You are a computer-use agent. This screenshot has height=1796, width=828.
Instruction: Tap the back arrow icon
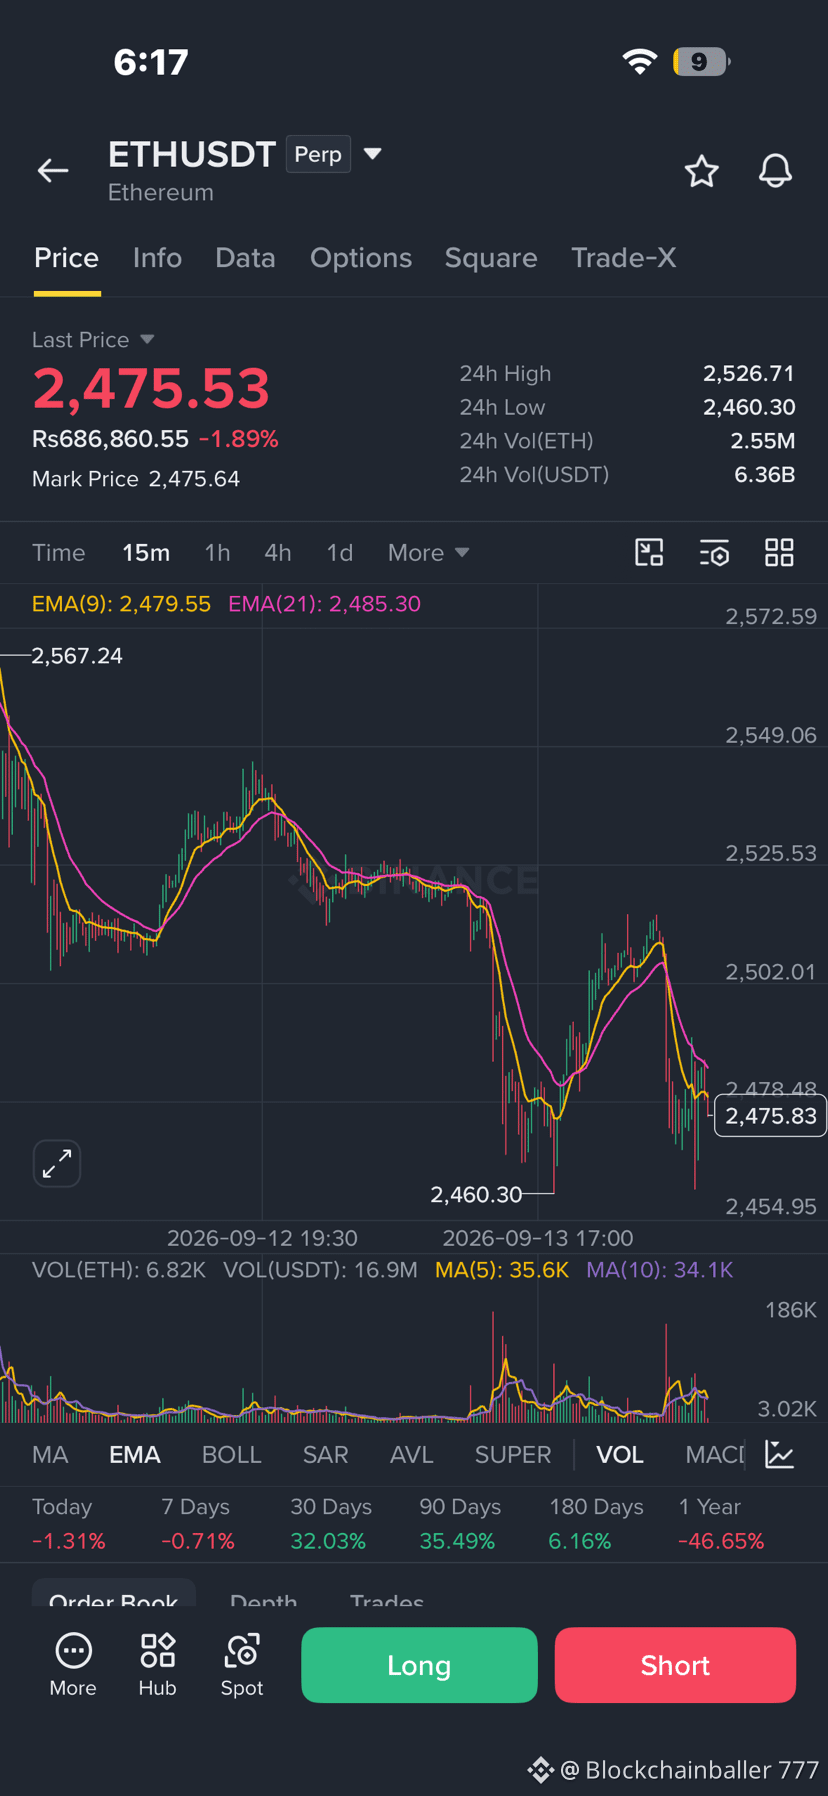point(53,171)
